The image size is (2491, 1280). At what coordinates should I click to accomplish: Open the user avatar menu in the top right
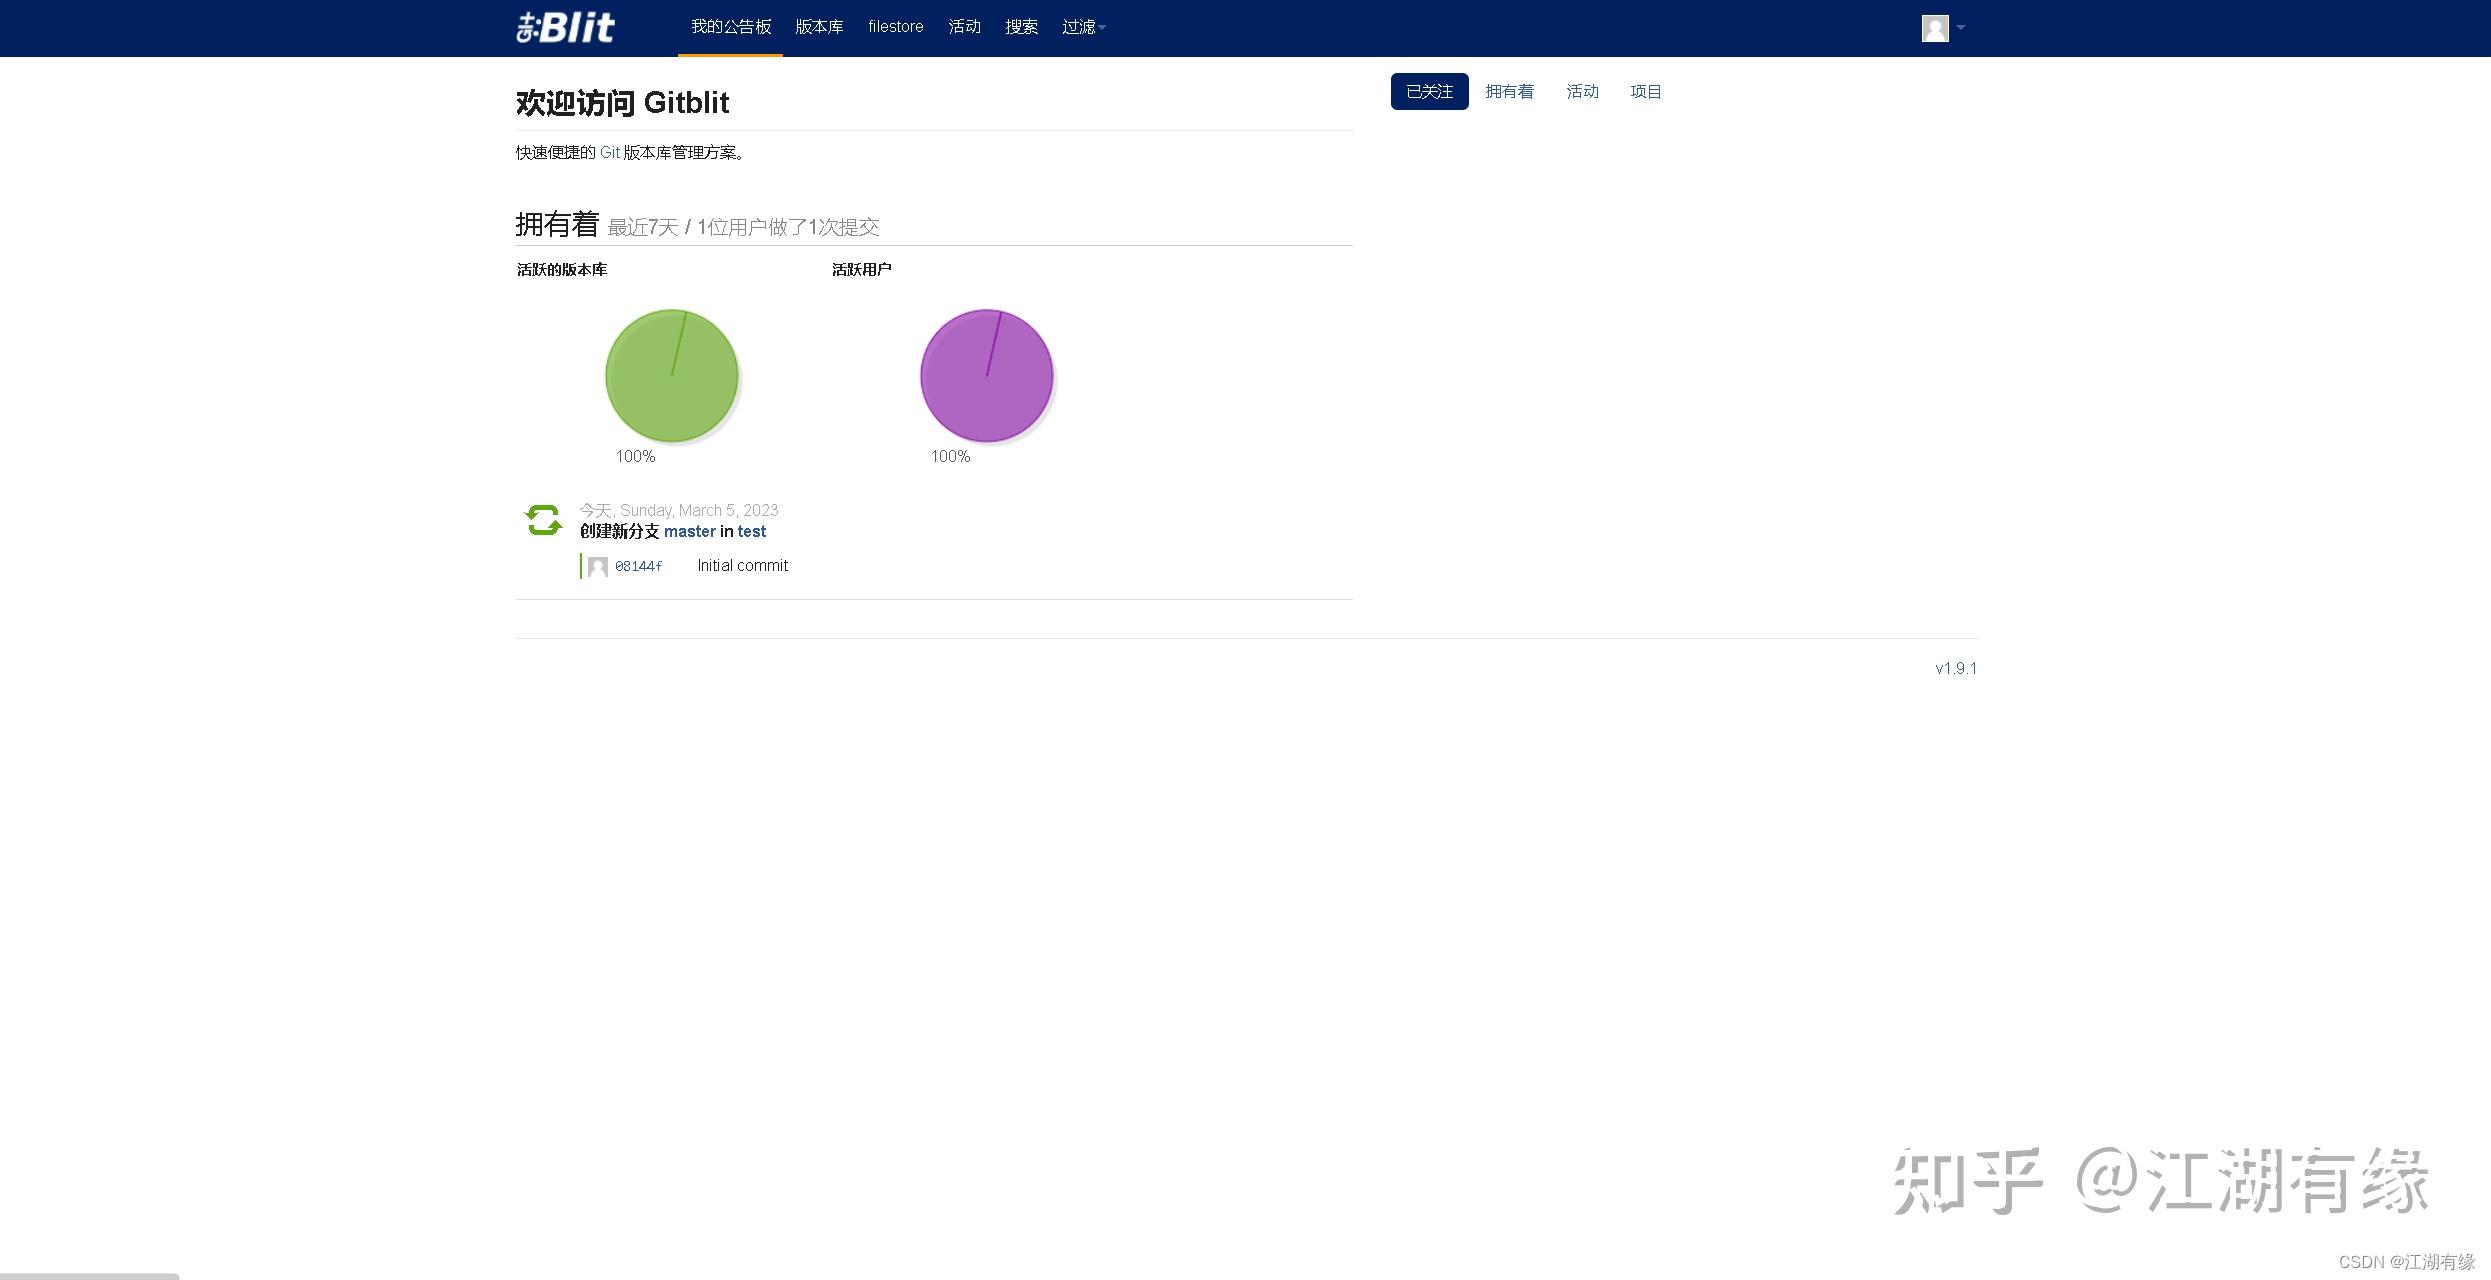[1935, 28]
